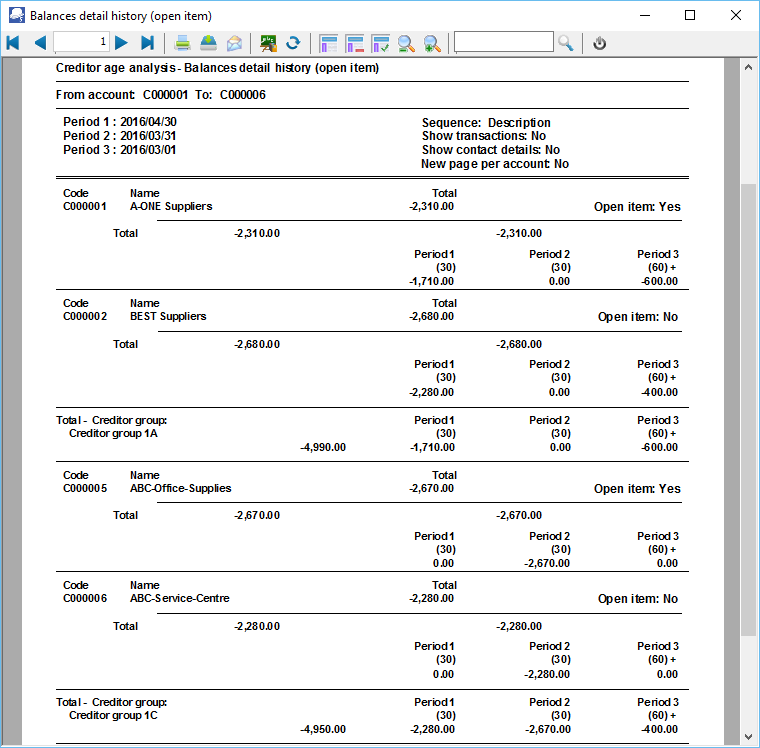
Task: Refresh the report with circular arrows icon
Action: coord(293,43)
